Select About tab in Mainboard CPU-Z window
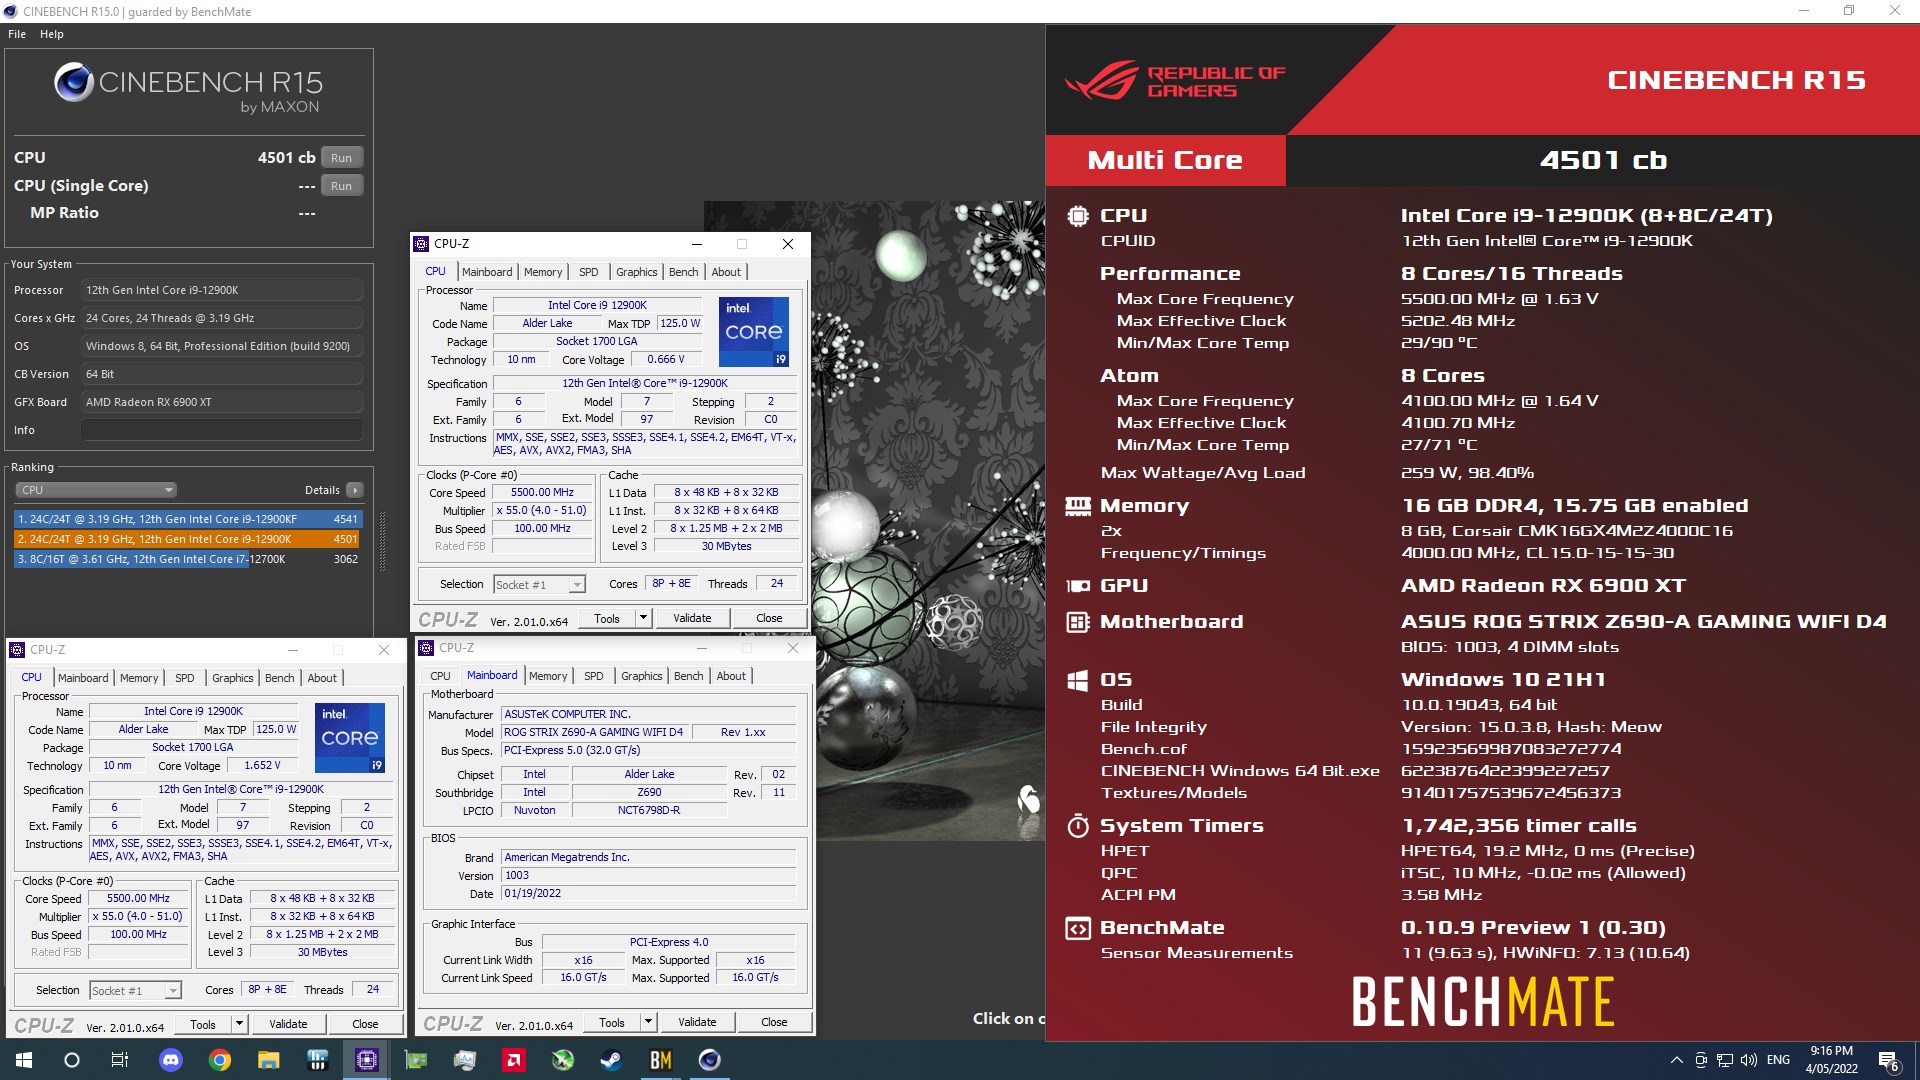Viewport: 1920px width, 1080px height. point(731,676)
